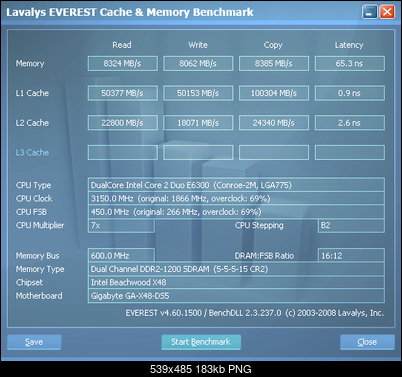
Task: Click the Memory row label
Action: pyautogui.click(x=30, y=64)
